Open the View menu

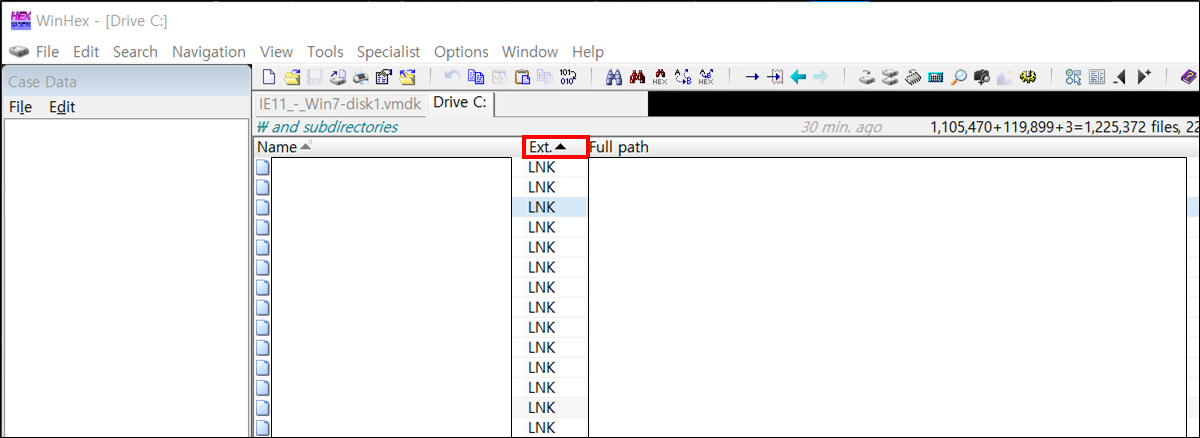pos(276,51)
